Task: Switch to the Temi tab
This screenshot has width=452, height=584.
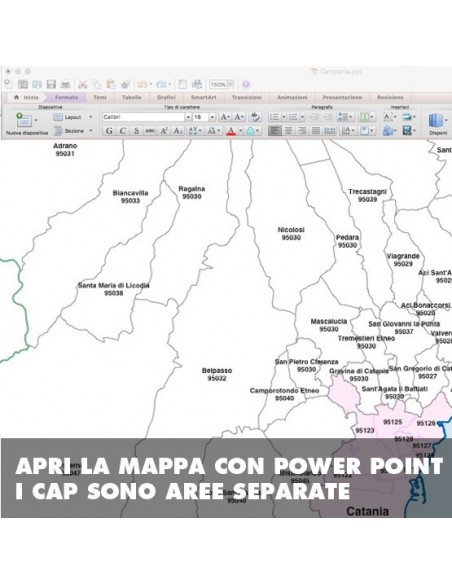Action: 100,97
